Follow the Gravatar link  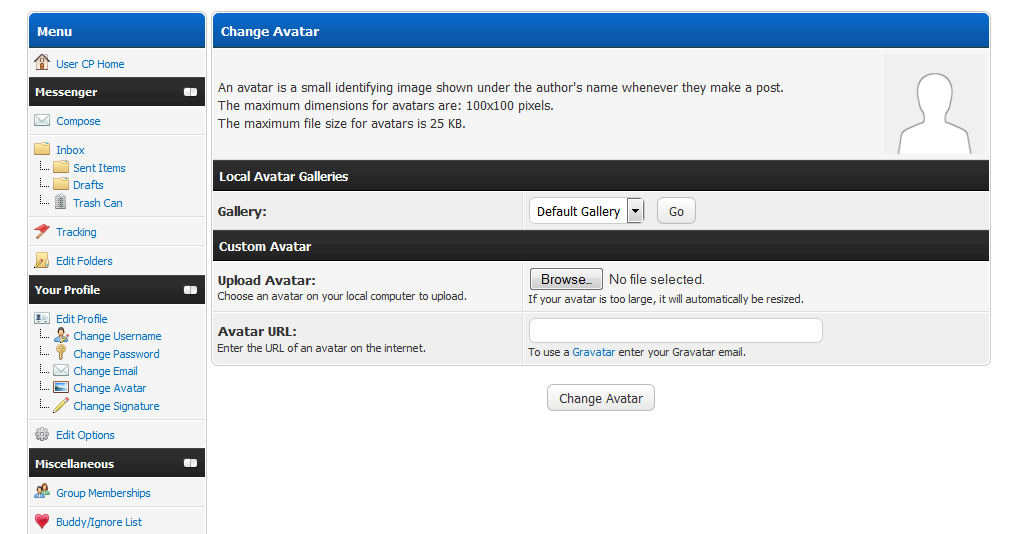[593, 352]
